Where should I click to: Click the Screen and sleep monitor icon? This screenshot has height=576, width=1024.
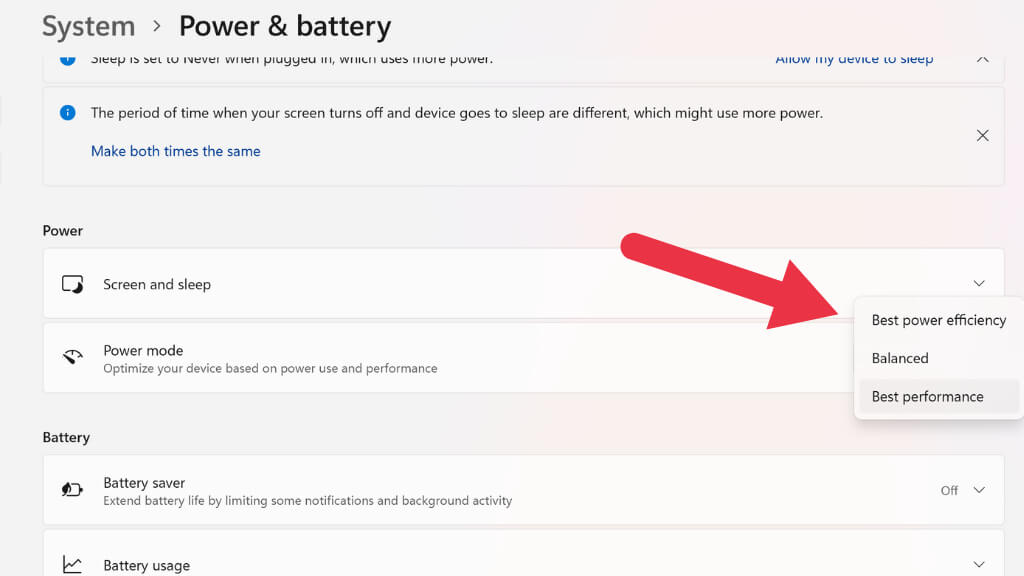[x=72, y=284]
